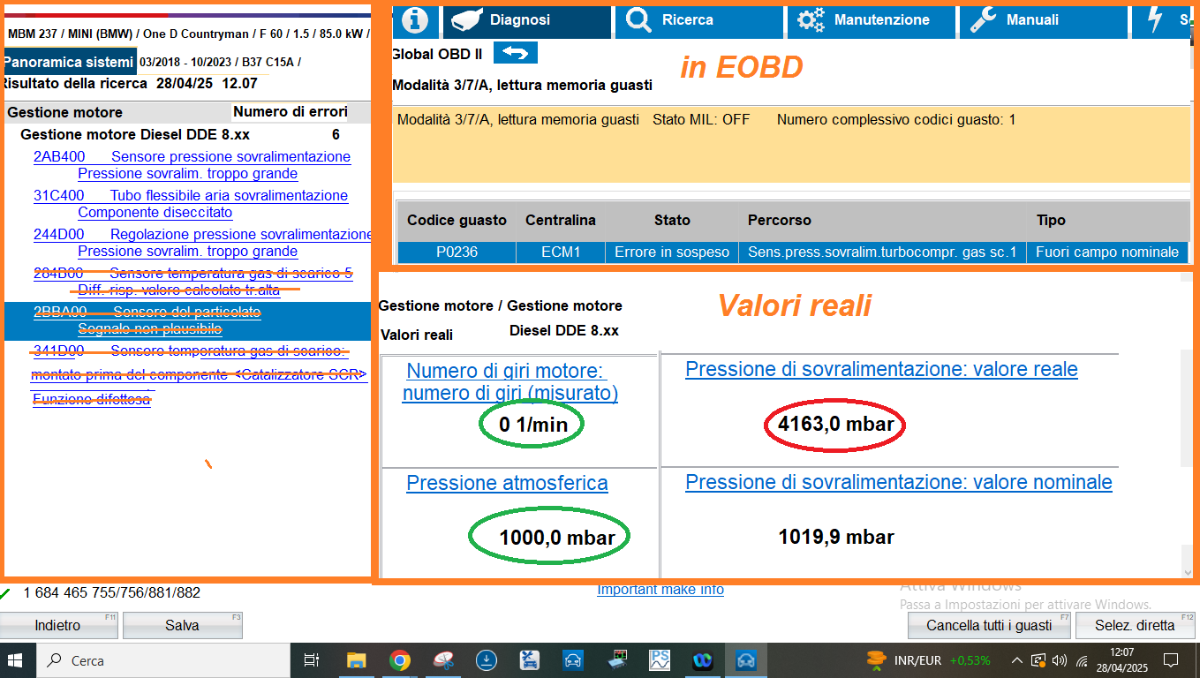Screen dimensions: 1200x678
Task: Click the Important make info link
Action: 660,590
